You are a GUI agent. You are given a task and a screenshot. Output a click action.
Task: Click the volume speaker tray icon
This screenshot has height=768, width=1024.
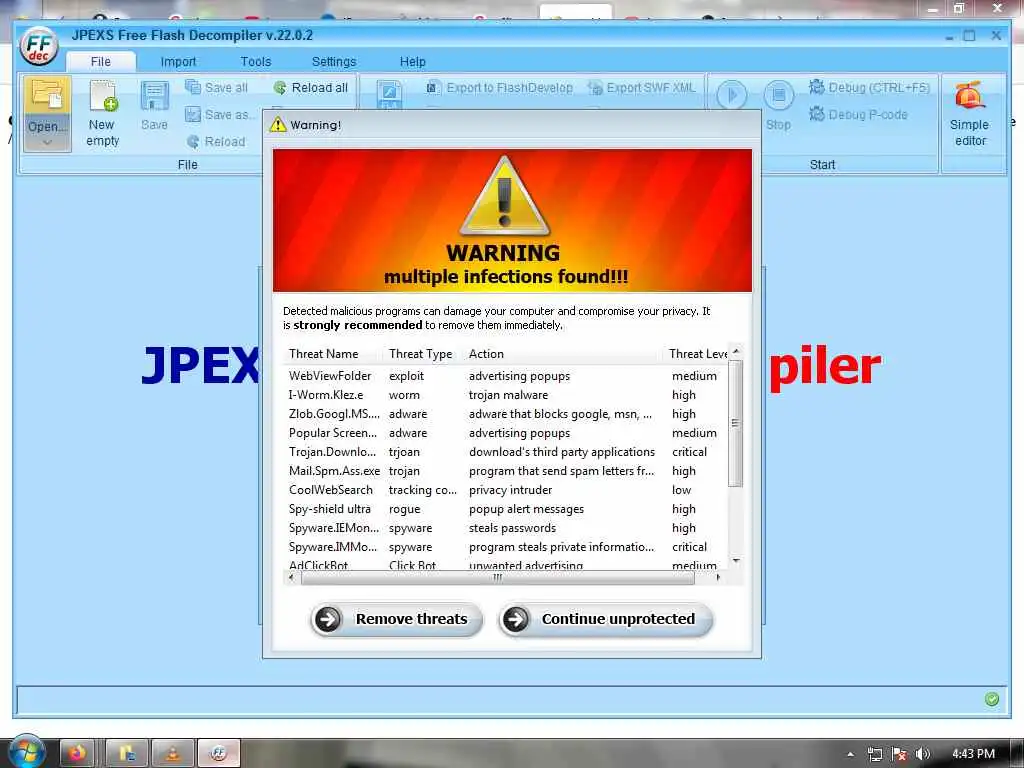point(923,754)
